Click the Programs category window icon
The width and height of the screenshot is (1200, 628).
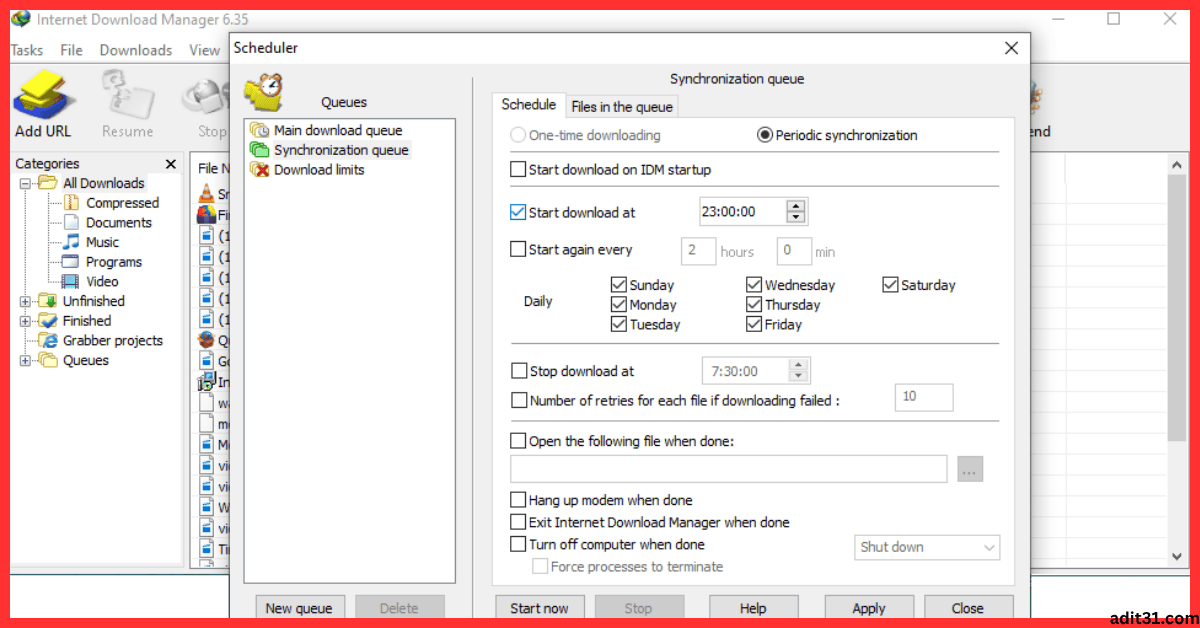pos(71,262)
